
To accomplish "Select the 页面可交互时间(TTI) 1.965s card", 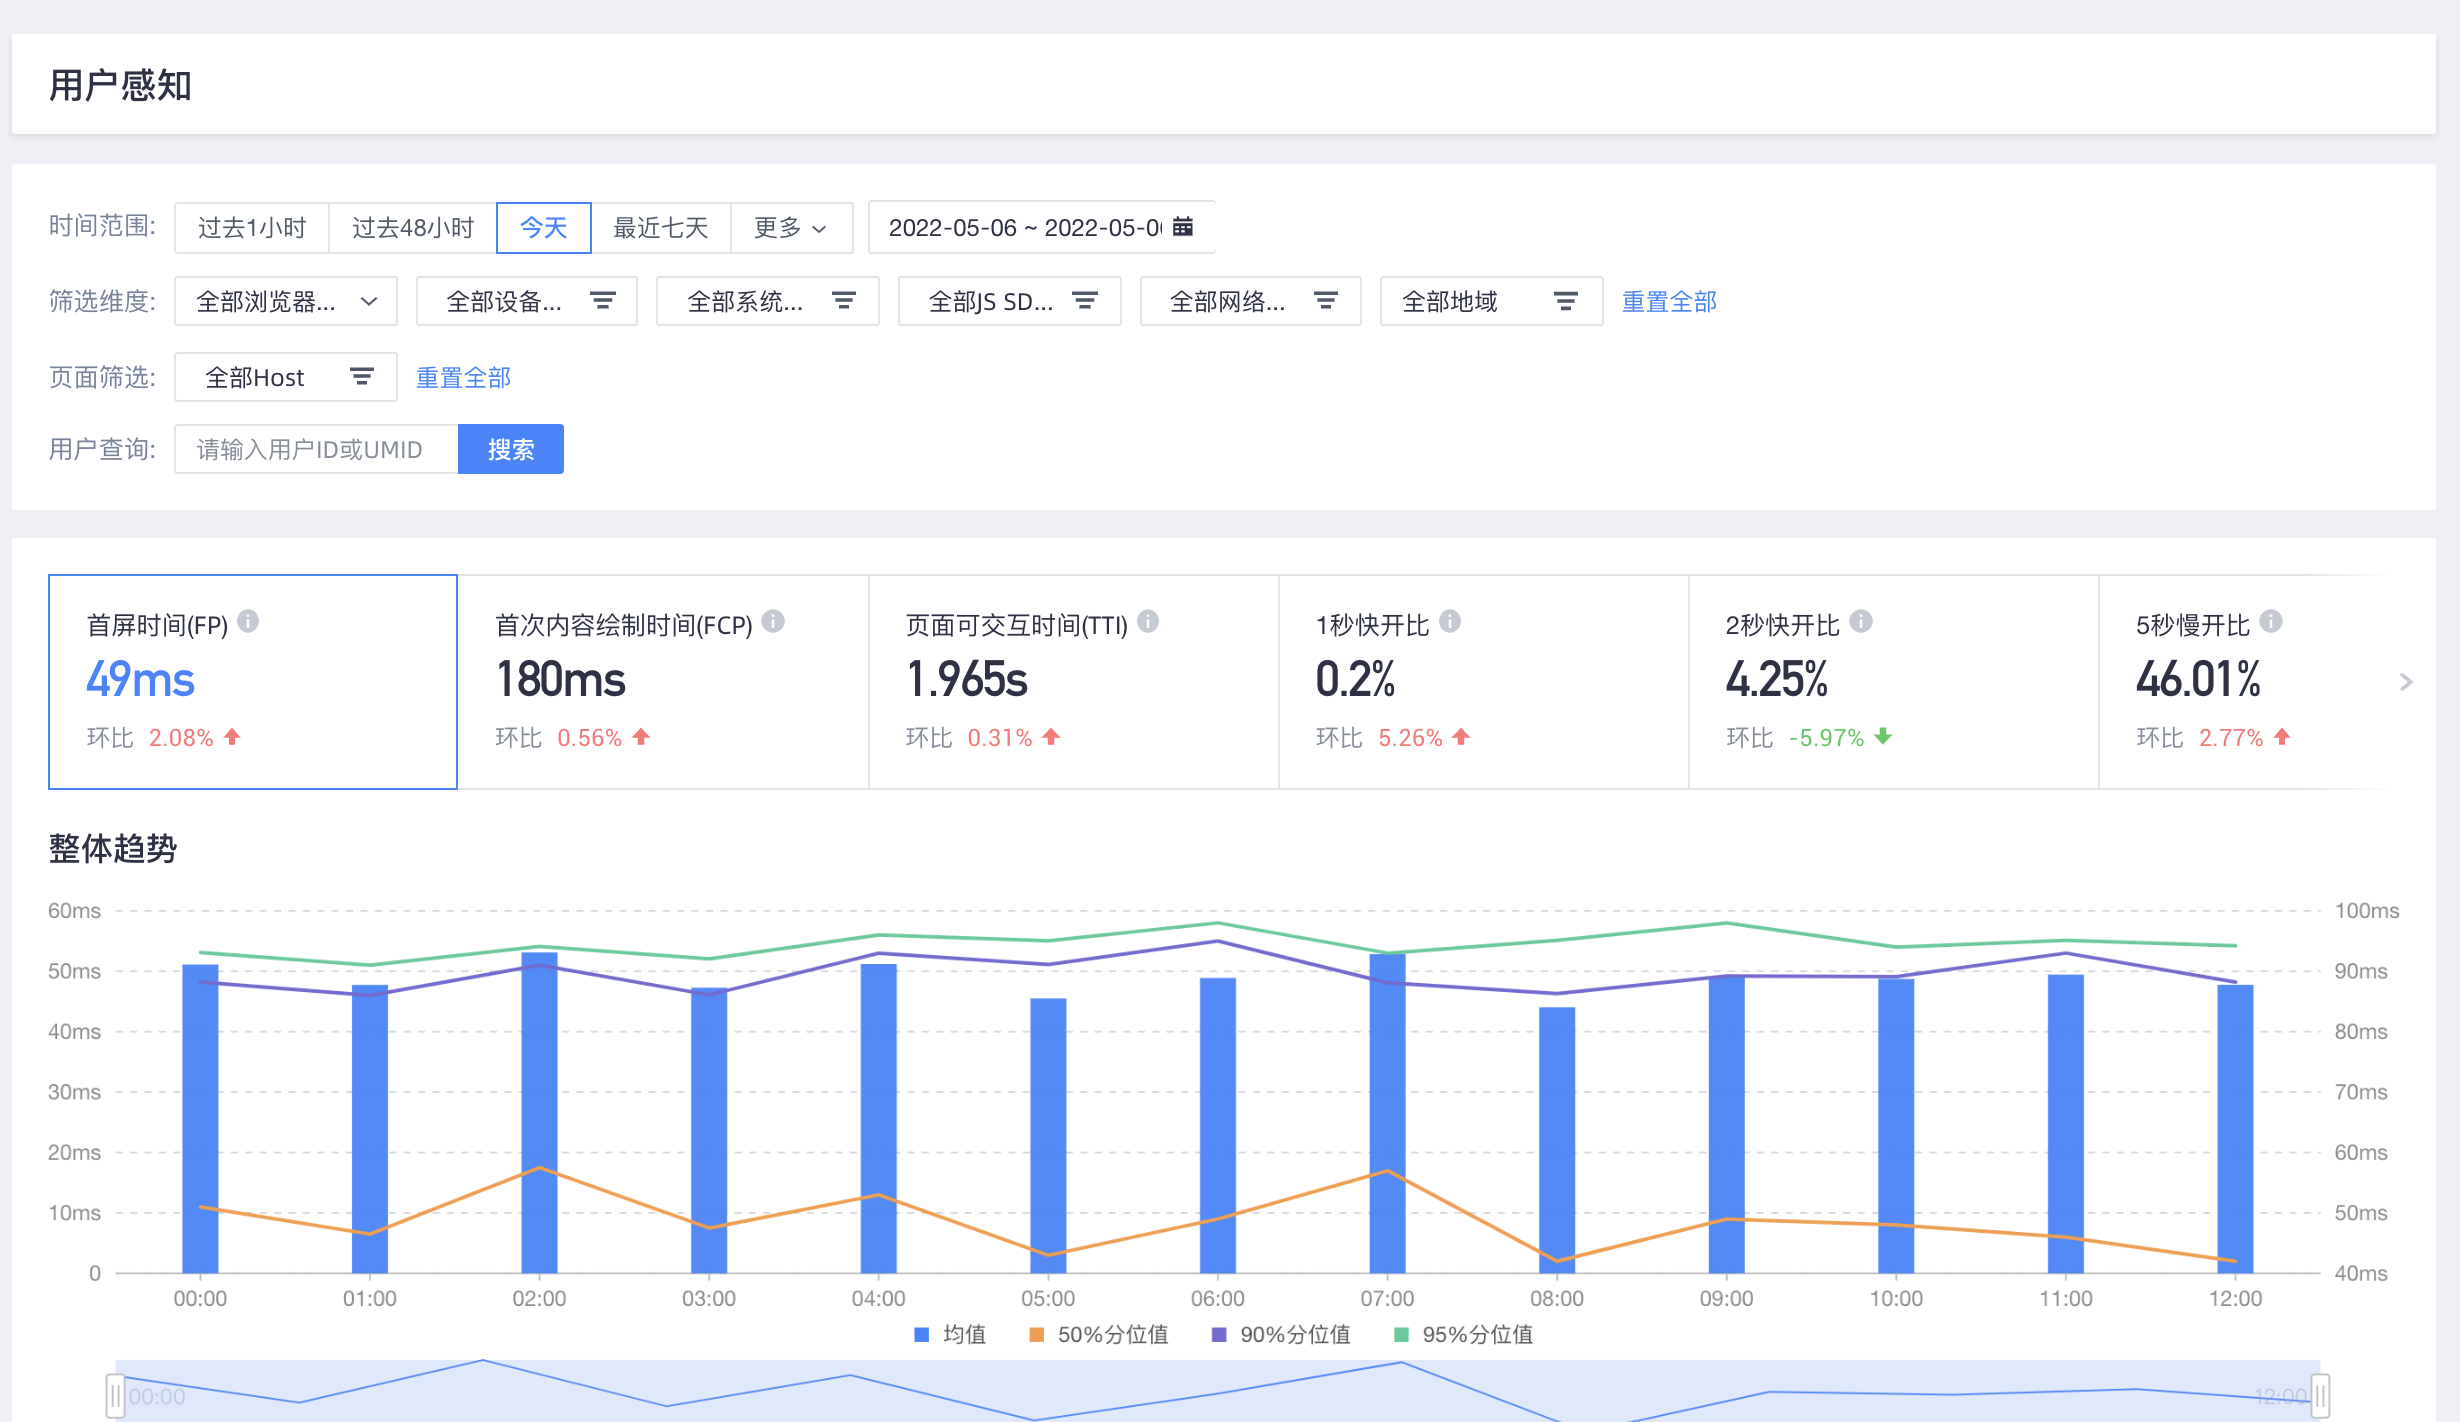I will coord(1074,682).
